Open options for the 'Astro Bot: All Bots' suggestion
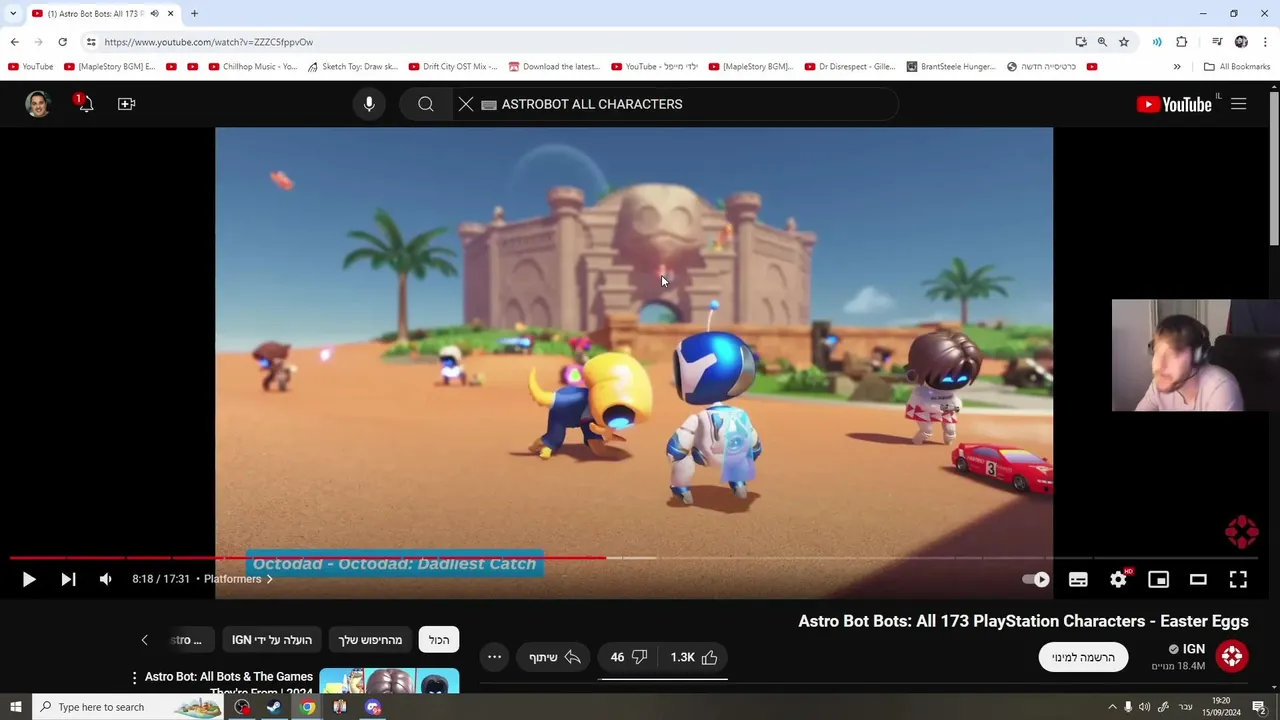1280x720 pixels. click(134, 678)
